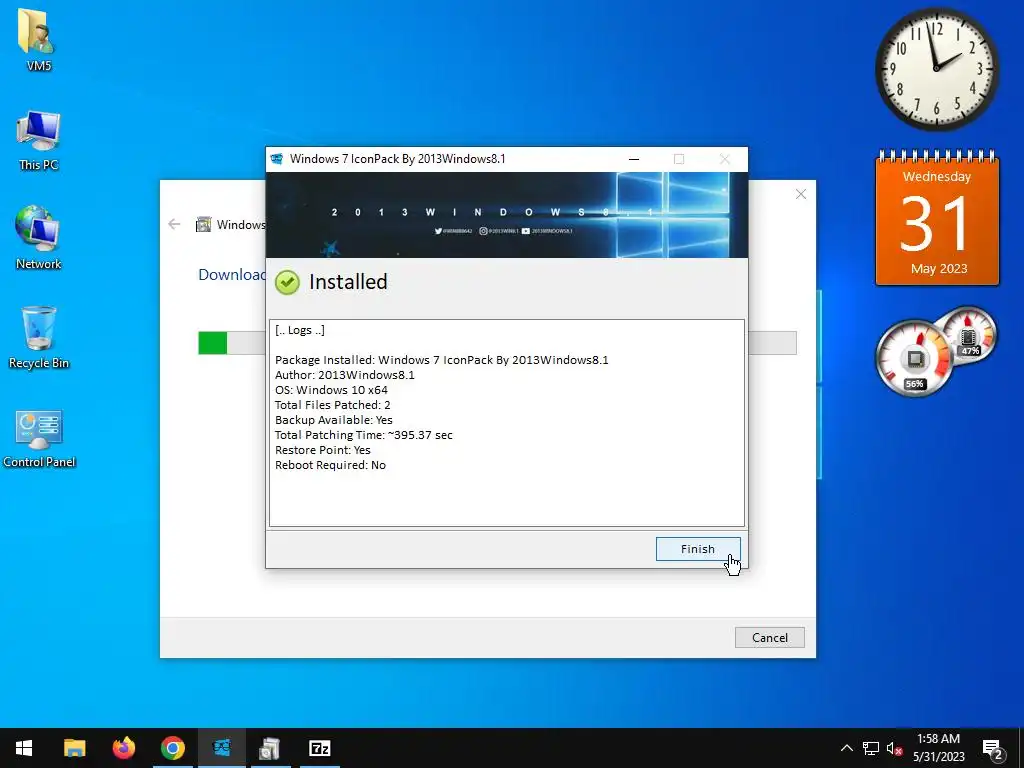Select This PC desktop icon
1024x768 pixels.
[39, 140]
